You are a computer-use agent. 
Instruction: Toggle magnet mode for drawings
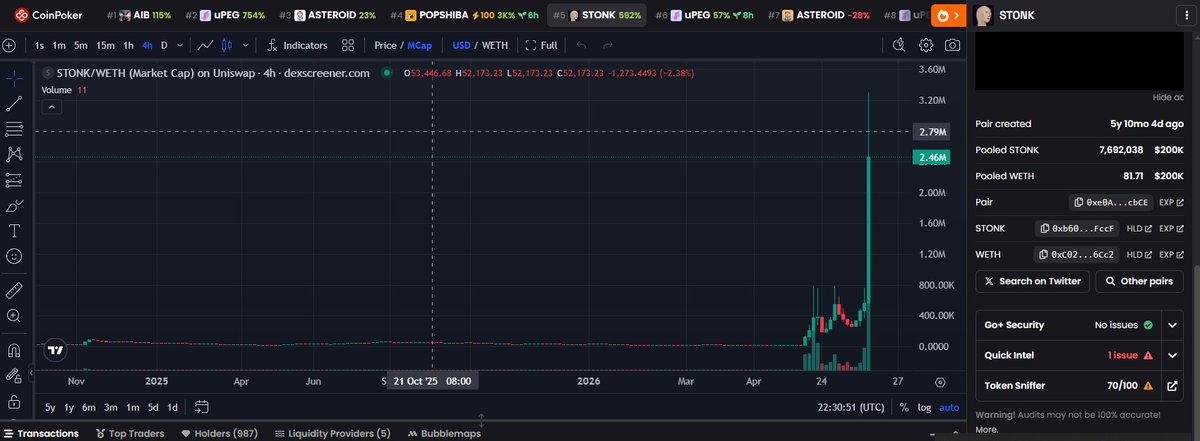click(x=14, y=351)
